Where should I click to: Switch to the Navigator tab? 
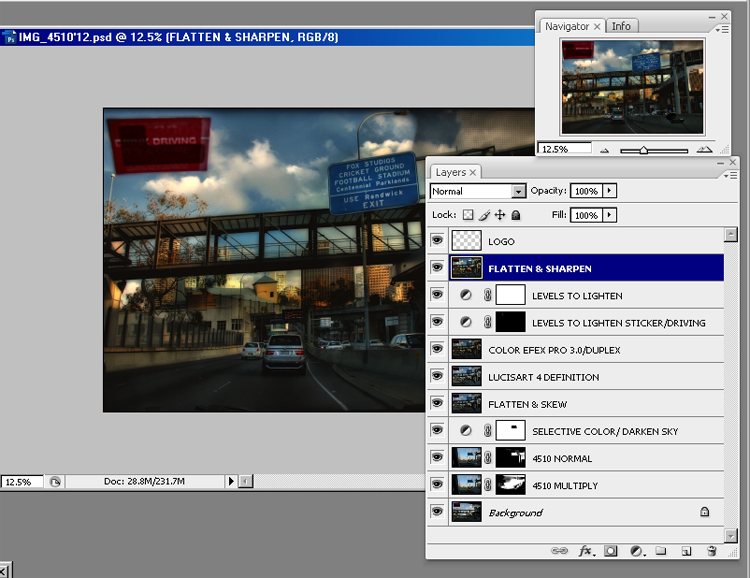(x=567, y=26)
